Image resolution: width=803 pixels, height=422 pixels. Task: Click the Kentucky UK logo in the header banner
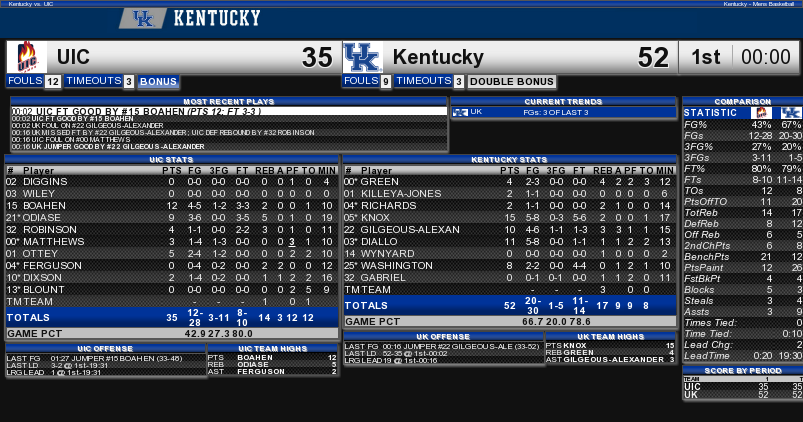143,18
